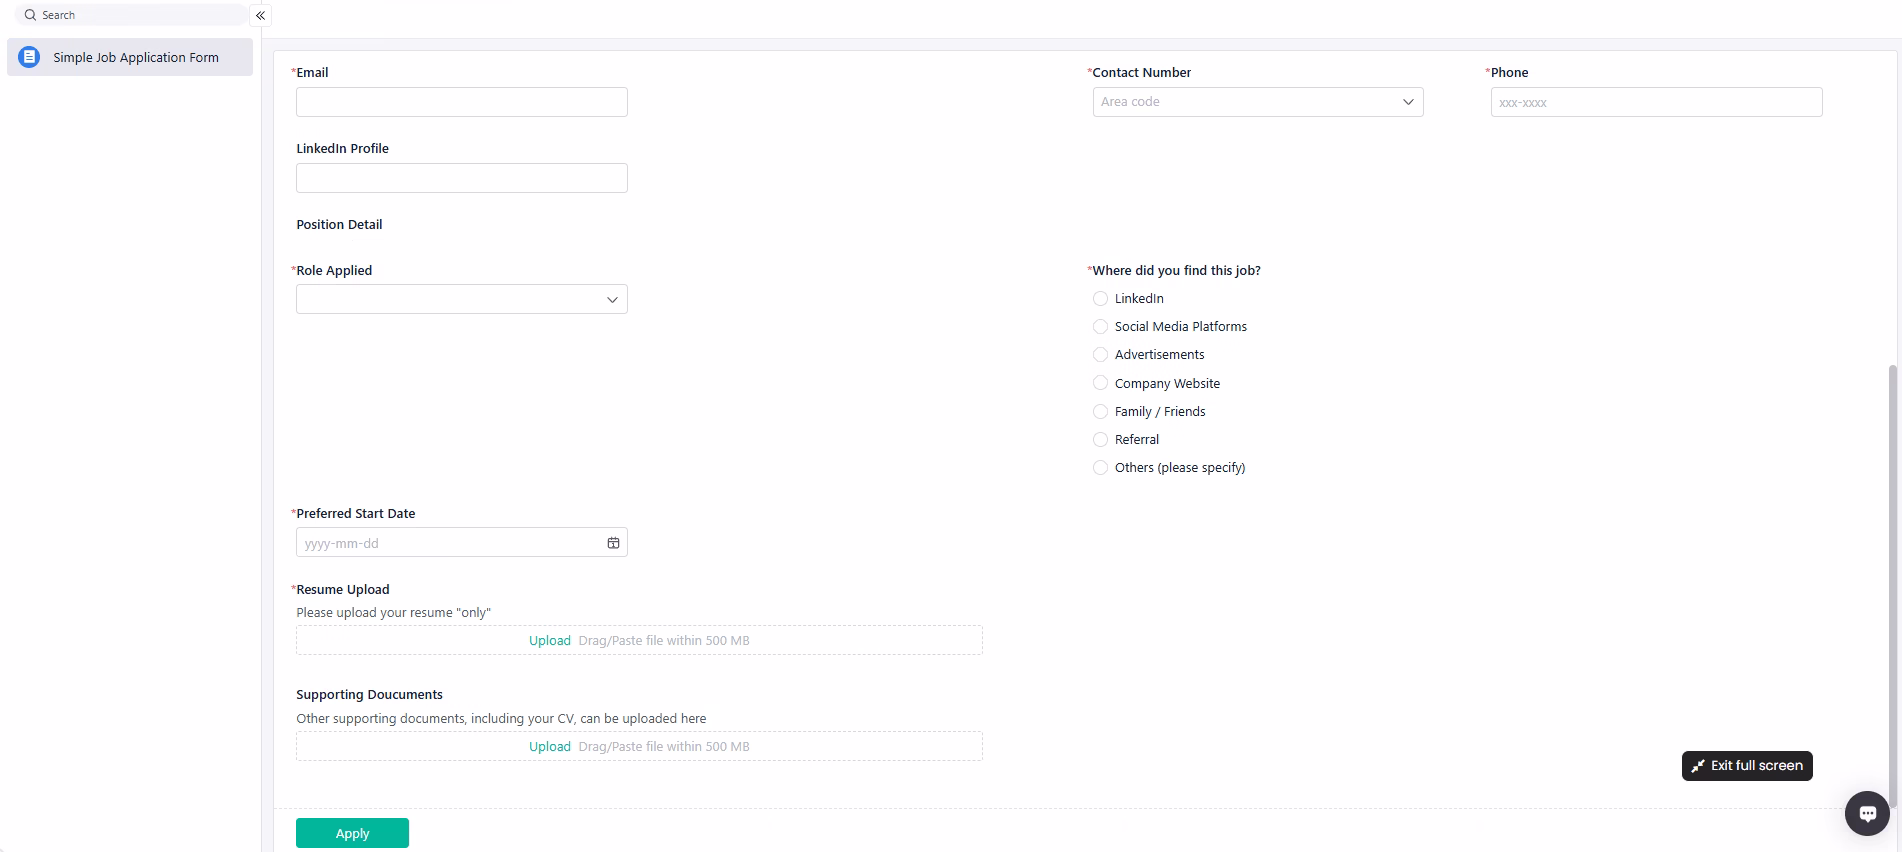
Task: Click the Simple Job Application Form icon
Action: (x=29, y=57)
